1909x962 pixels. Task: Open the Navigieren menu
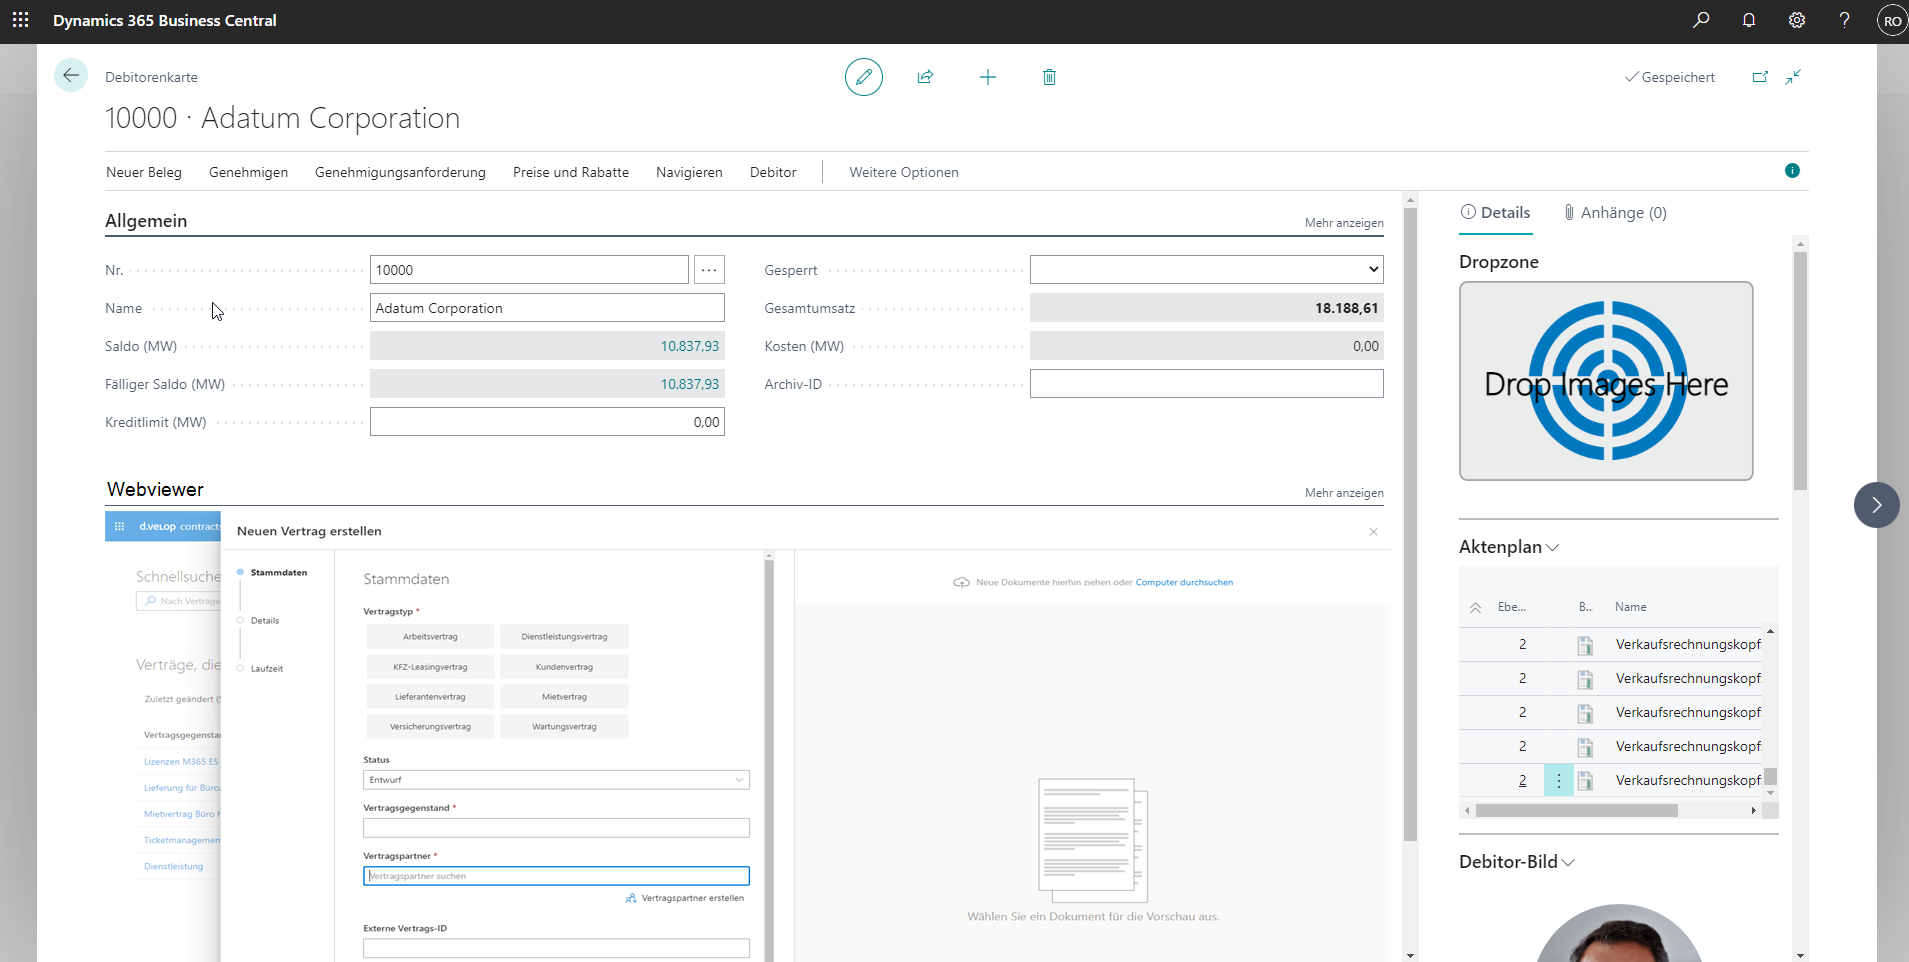pyautogui.click(x=689, y=172)
